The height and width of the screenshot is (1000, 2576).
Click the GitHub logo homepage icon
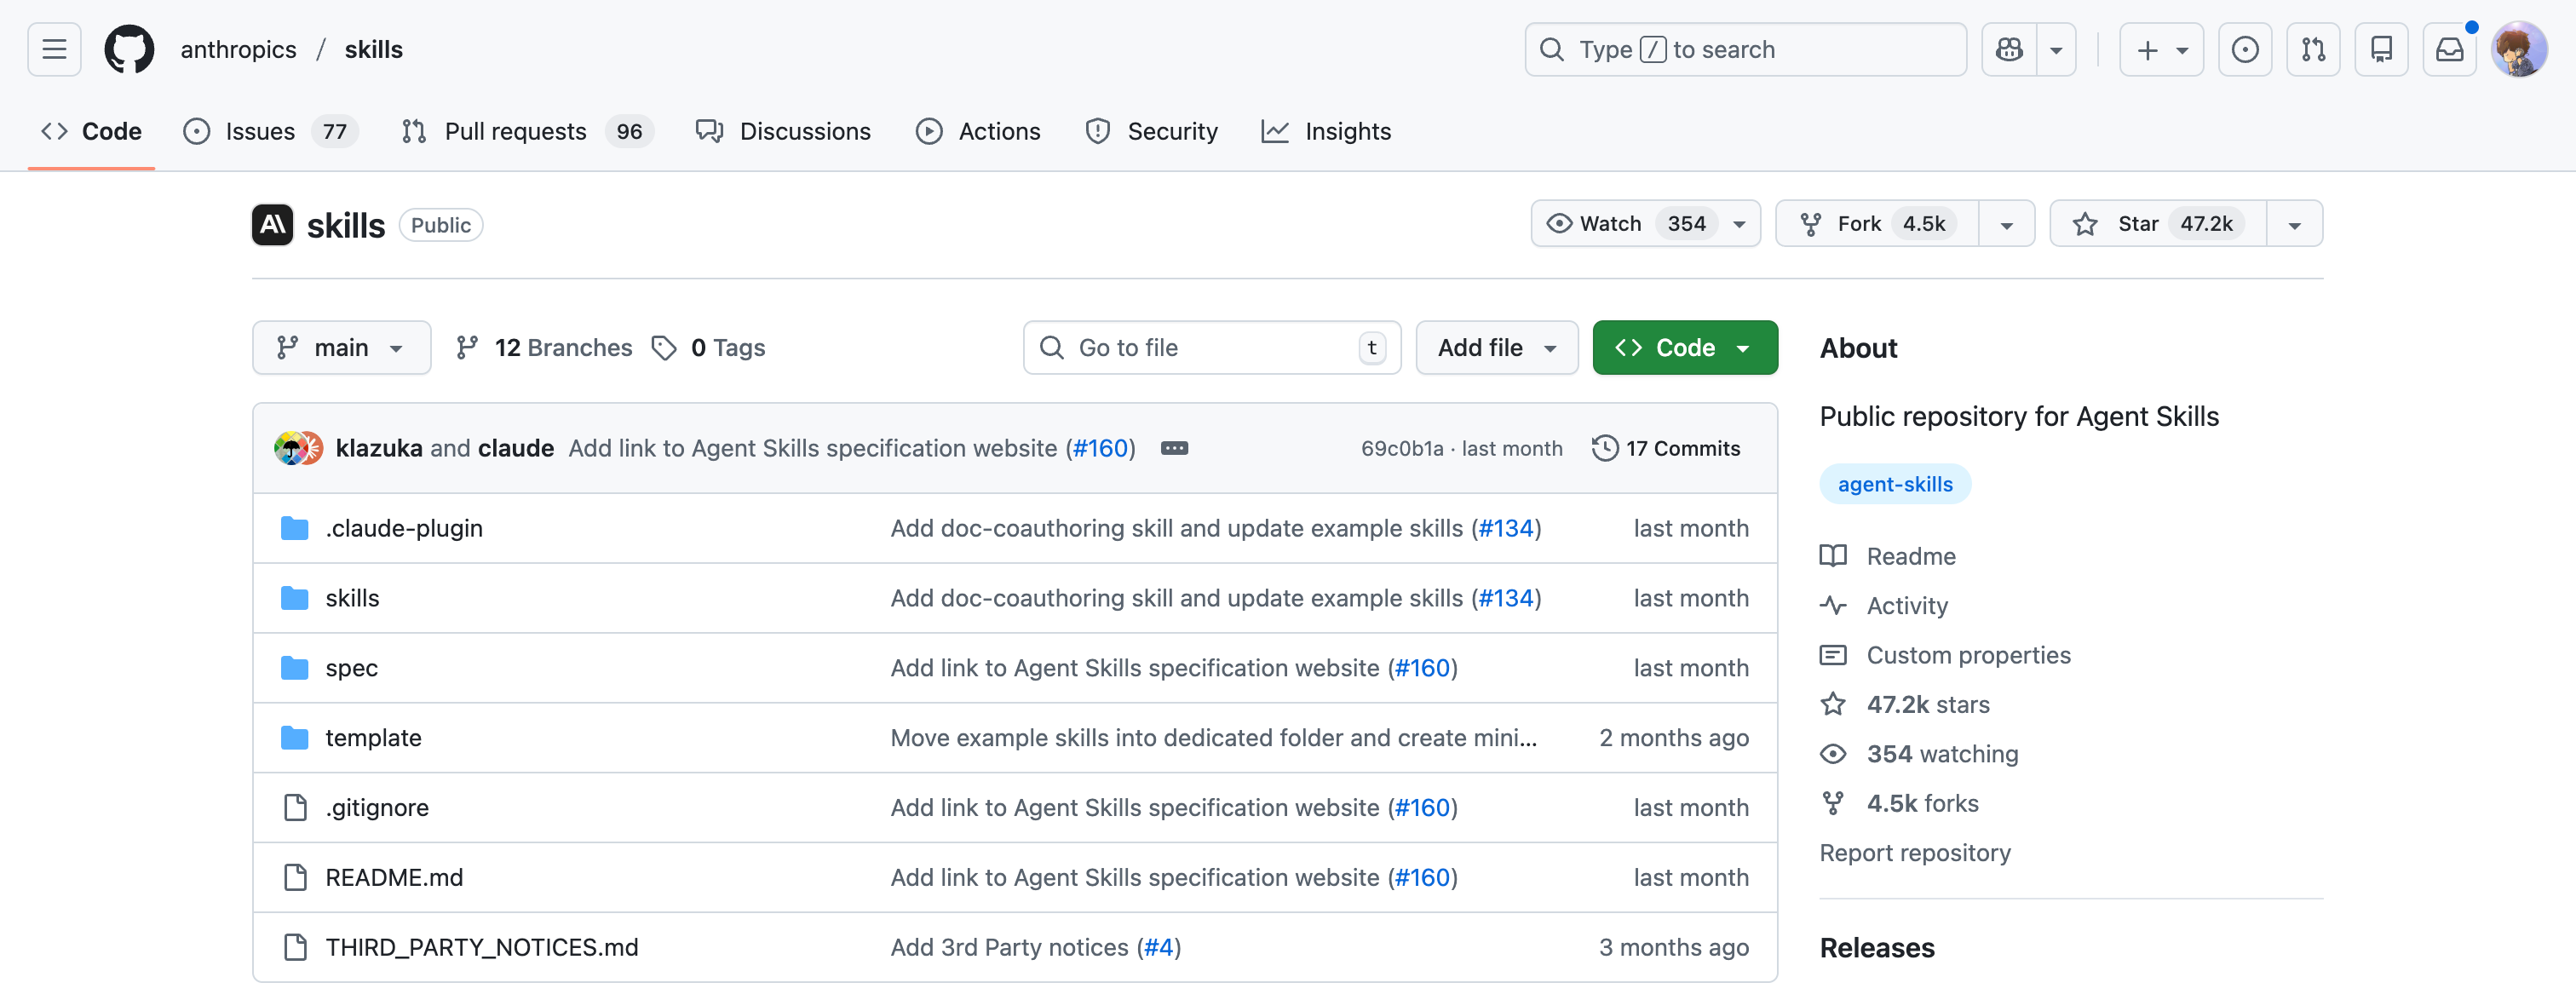[129, 49]
